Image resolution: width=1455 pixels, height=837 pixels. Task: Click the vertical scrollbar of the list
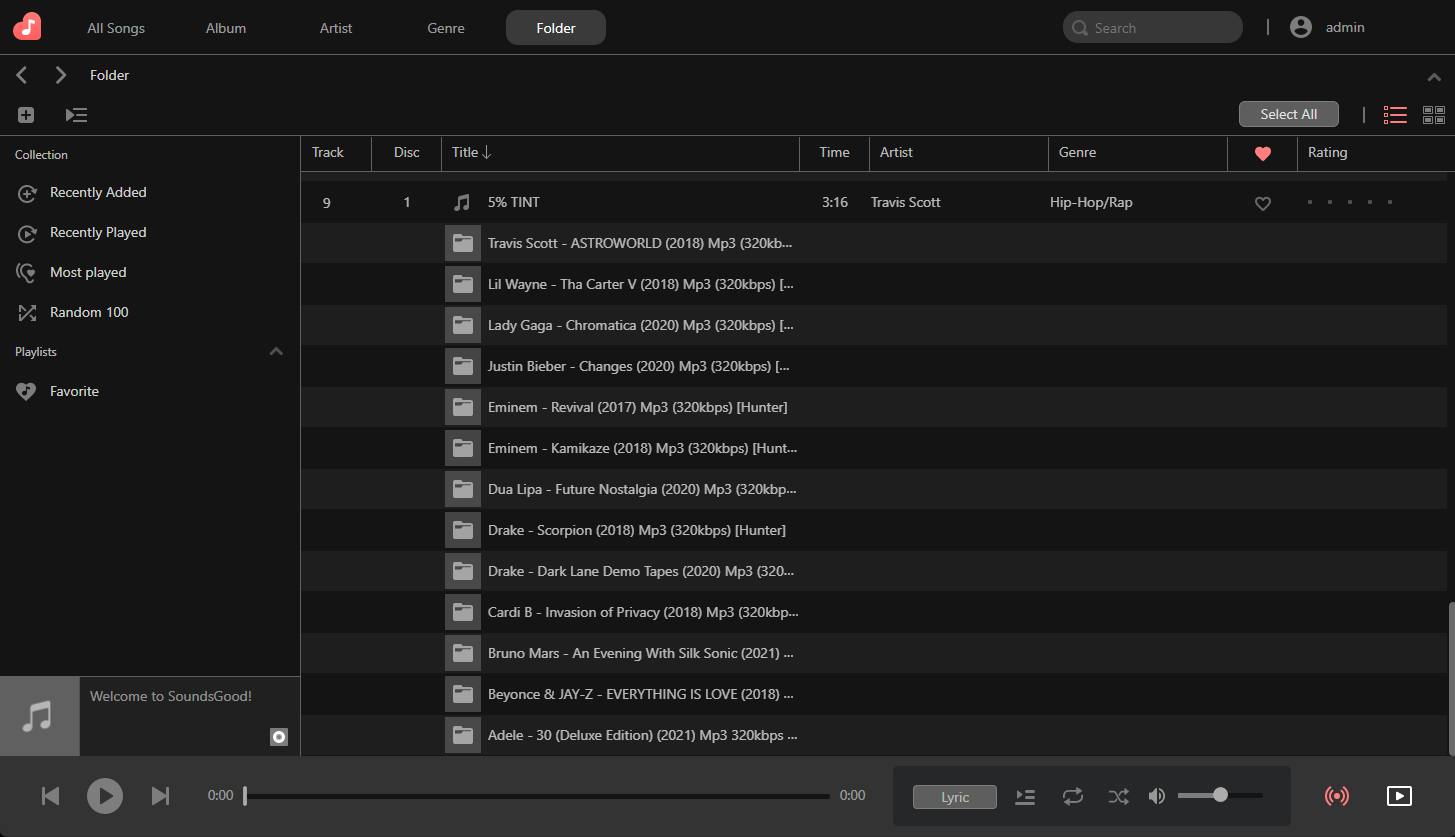click(x=1450, y=678)
